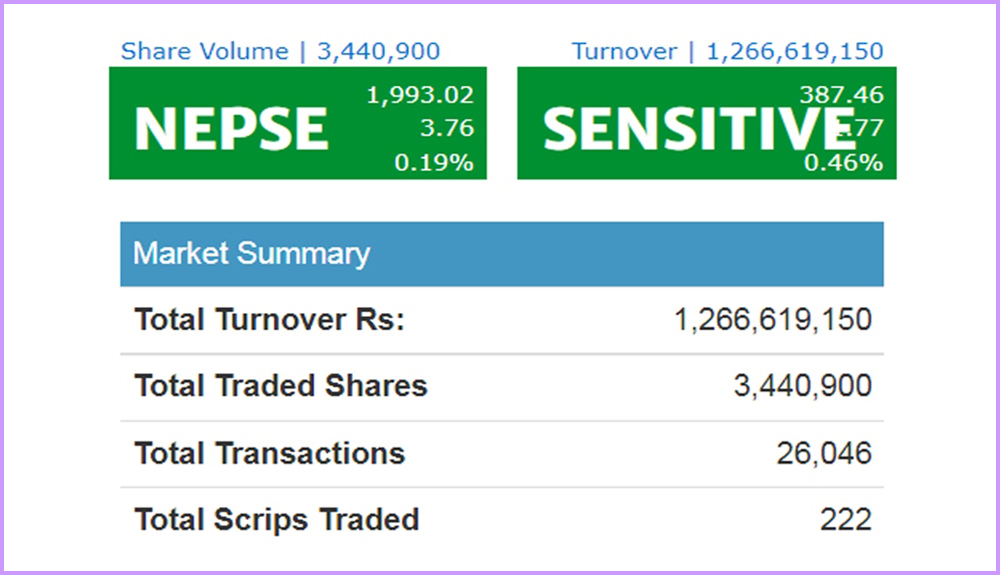This screenshot has width=1000, height=575.
Task: Click the SENSITIVE percent change 0.46%
Action: pos(843,162)
